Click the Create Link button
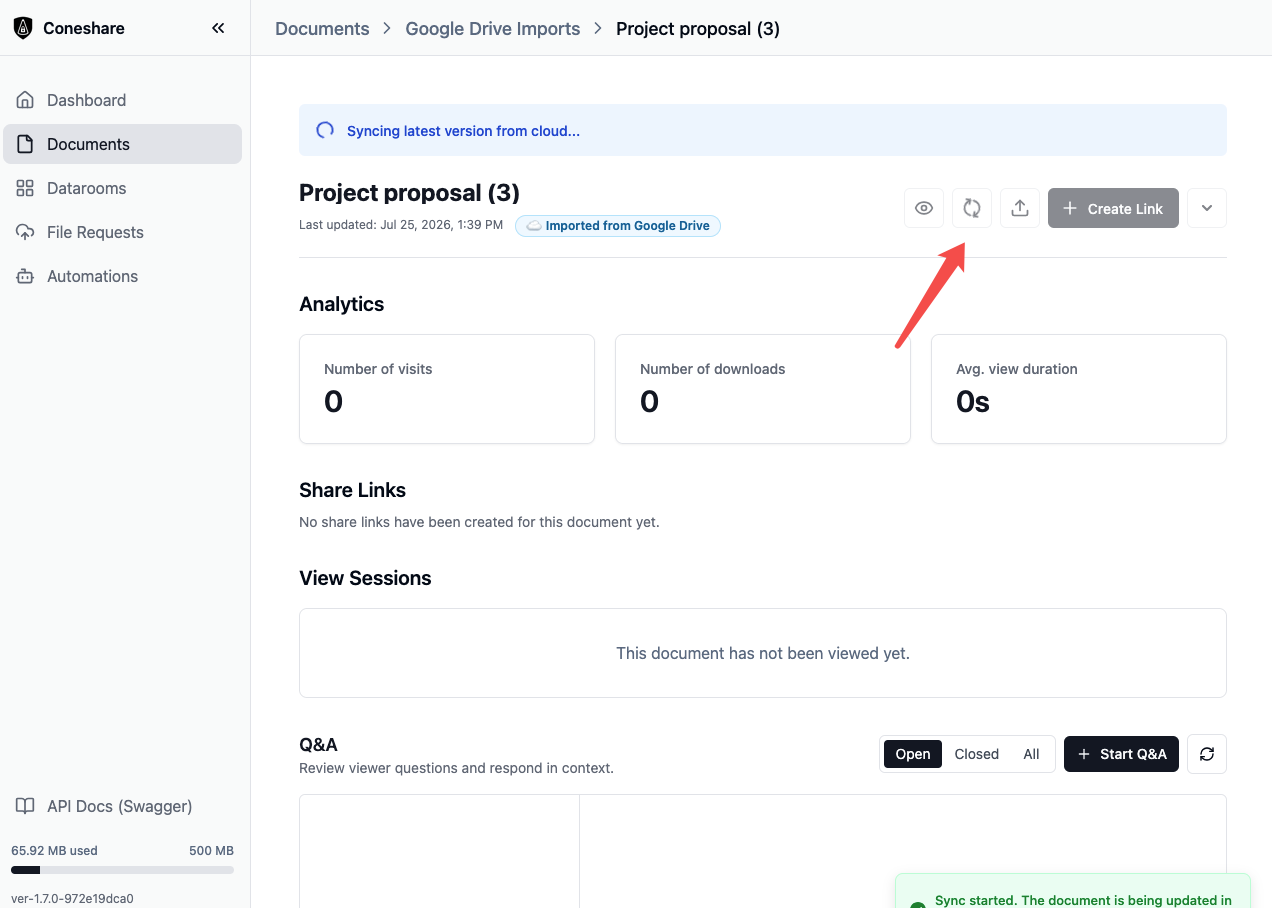This screenshot has height=908, width=1272. [x=1113, y=208]
